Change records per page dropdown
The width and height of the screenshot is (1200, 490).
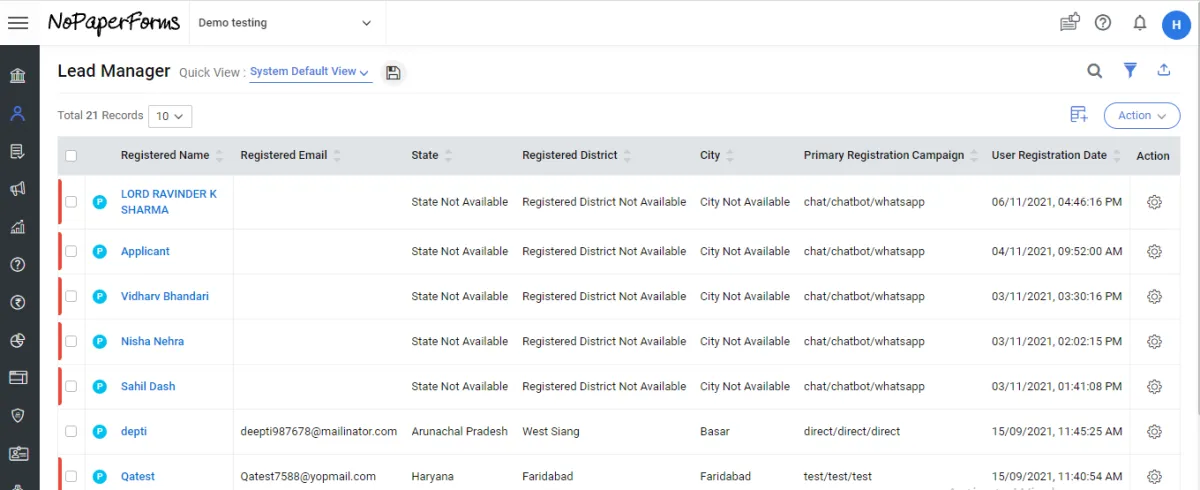point(170,116)
